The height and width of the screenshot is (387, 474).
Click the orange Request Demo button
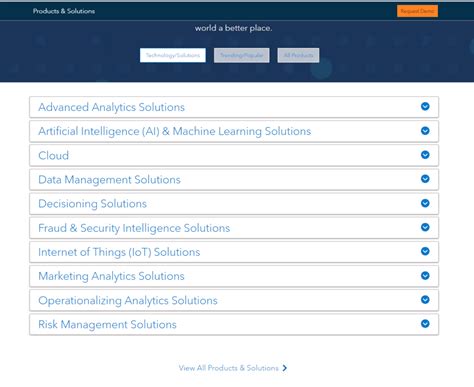(417, 11)
